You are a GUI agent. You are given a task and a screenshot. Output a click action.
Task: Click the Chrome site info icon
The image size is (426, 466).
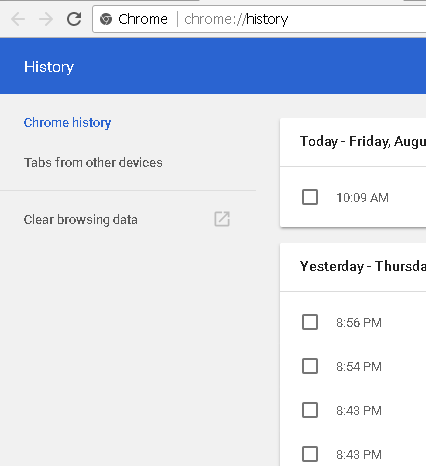106,19
